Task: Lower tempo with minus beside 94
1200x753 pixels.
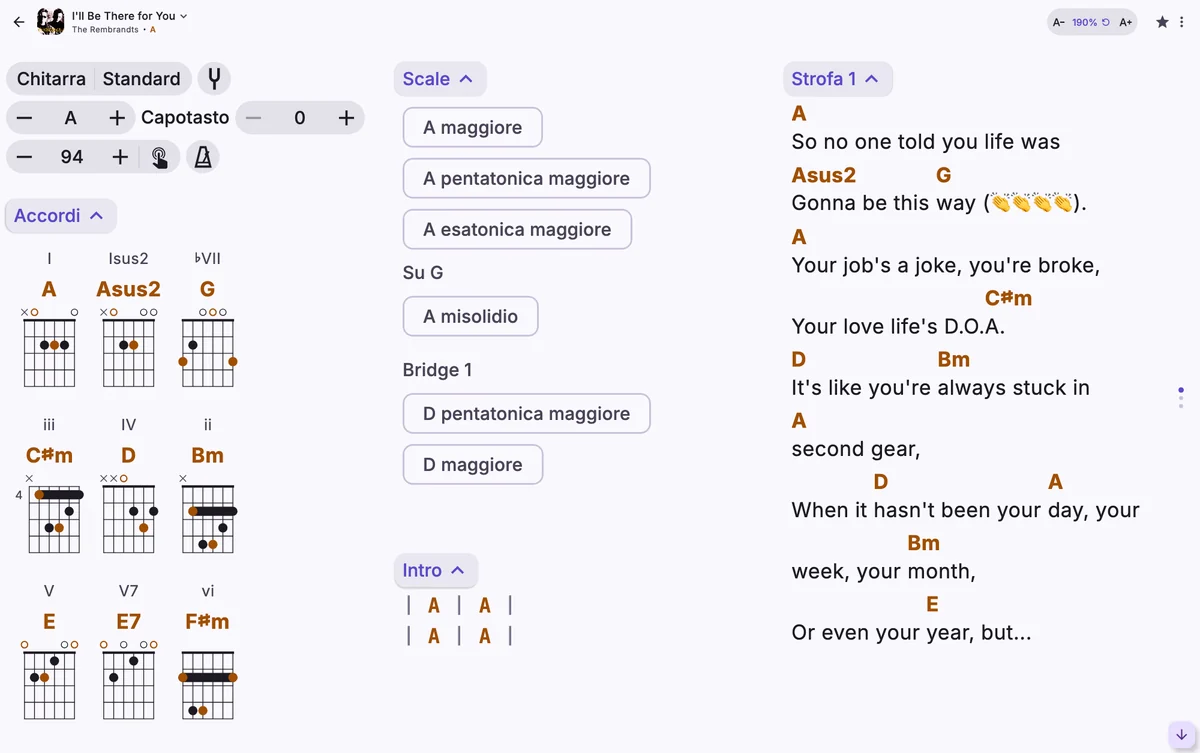Action: click(25, 157)
